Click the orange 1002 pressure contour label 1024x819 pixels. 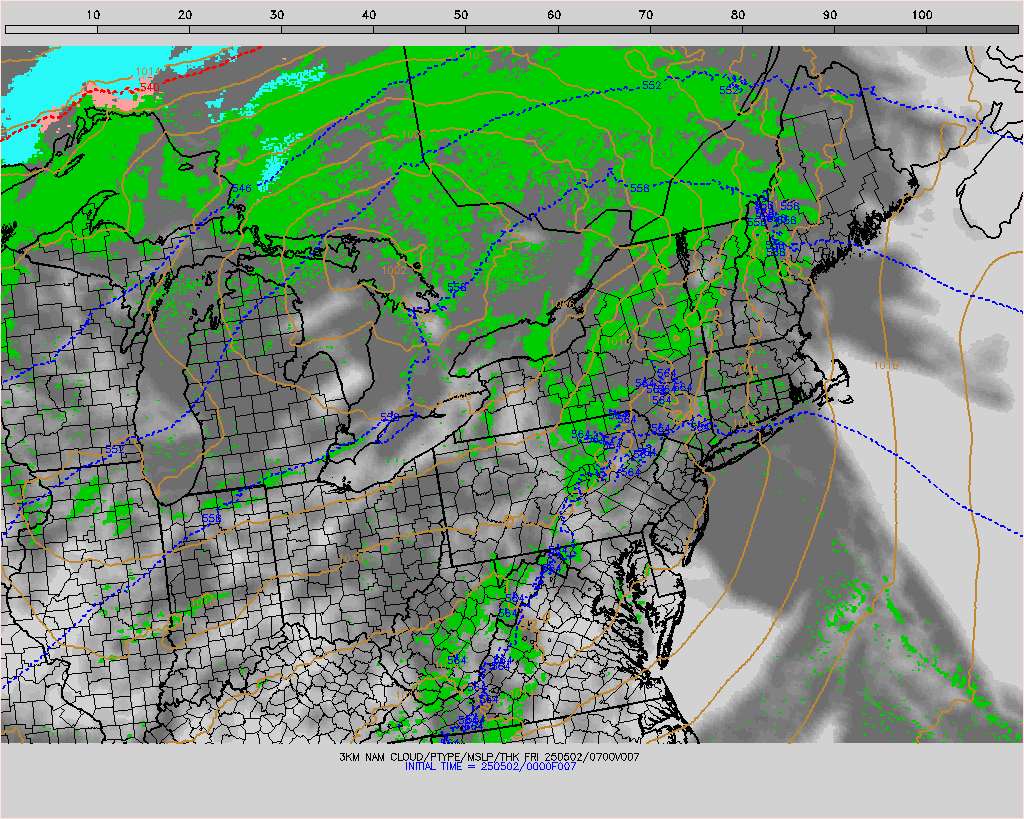(x=394, y=270)
